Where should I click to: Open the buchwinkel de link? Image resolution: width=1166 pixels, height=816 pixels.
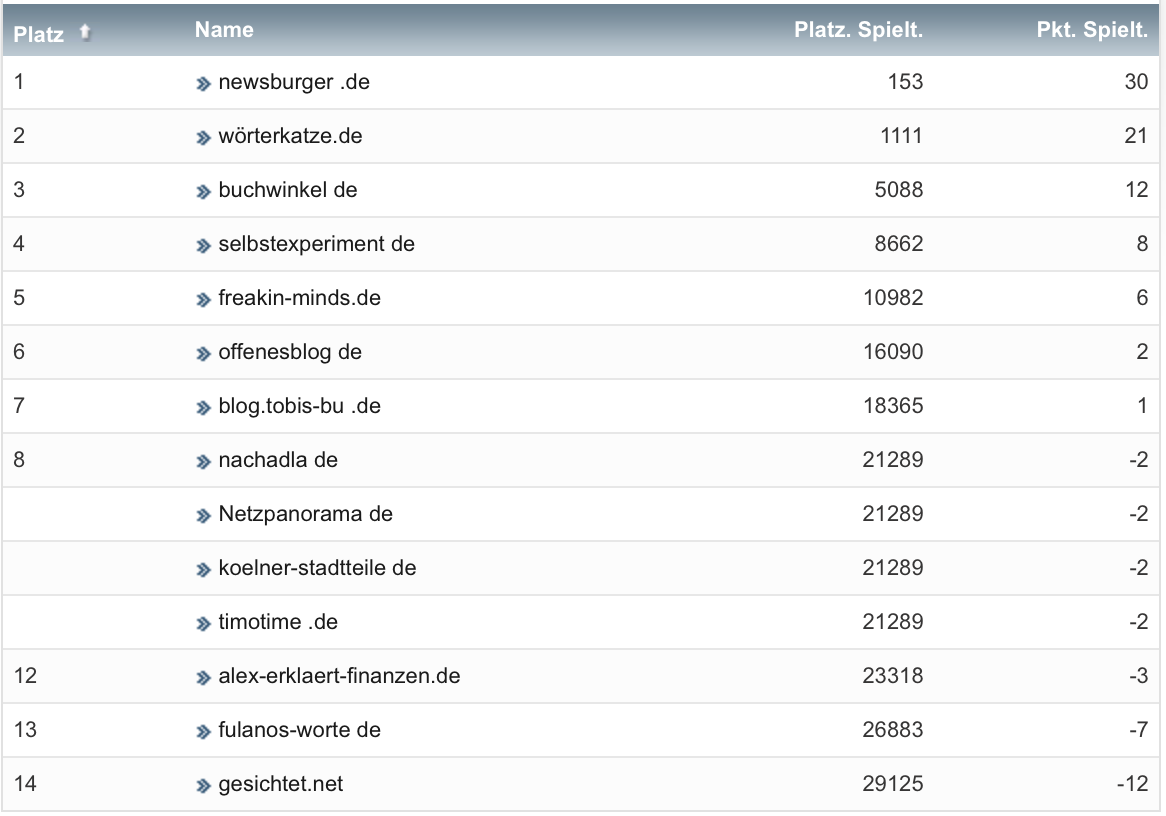pyautogui.click(x=288, y=190)
